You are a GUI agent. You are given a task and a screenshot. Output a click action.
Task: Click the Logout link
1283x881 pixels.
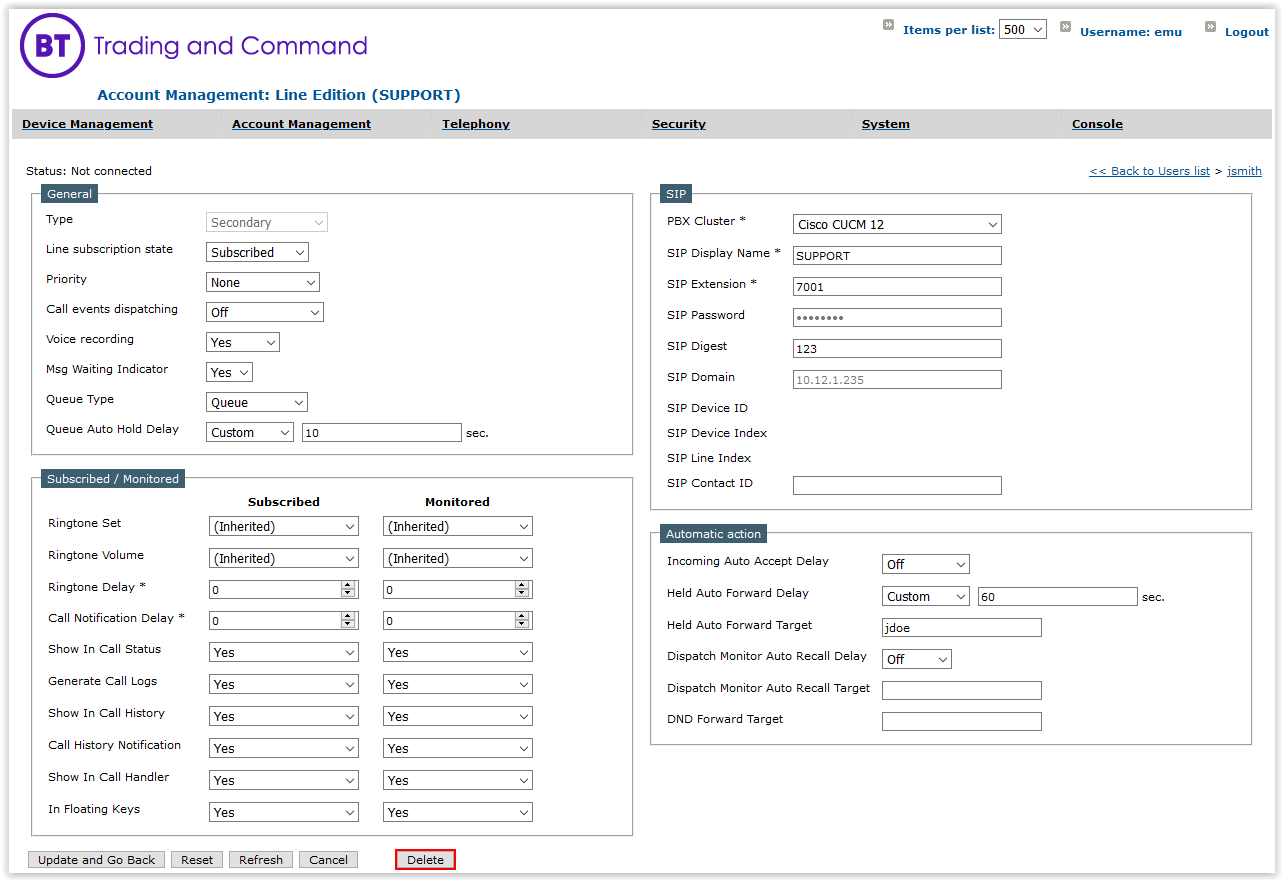1247,32
